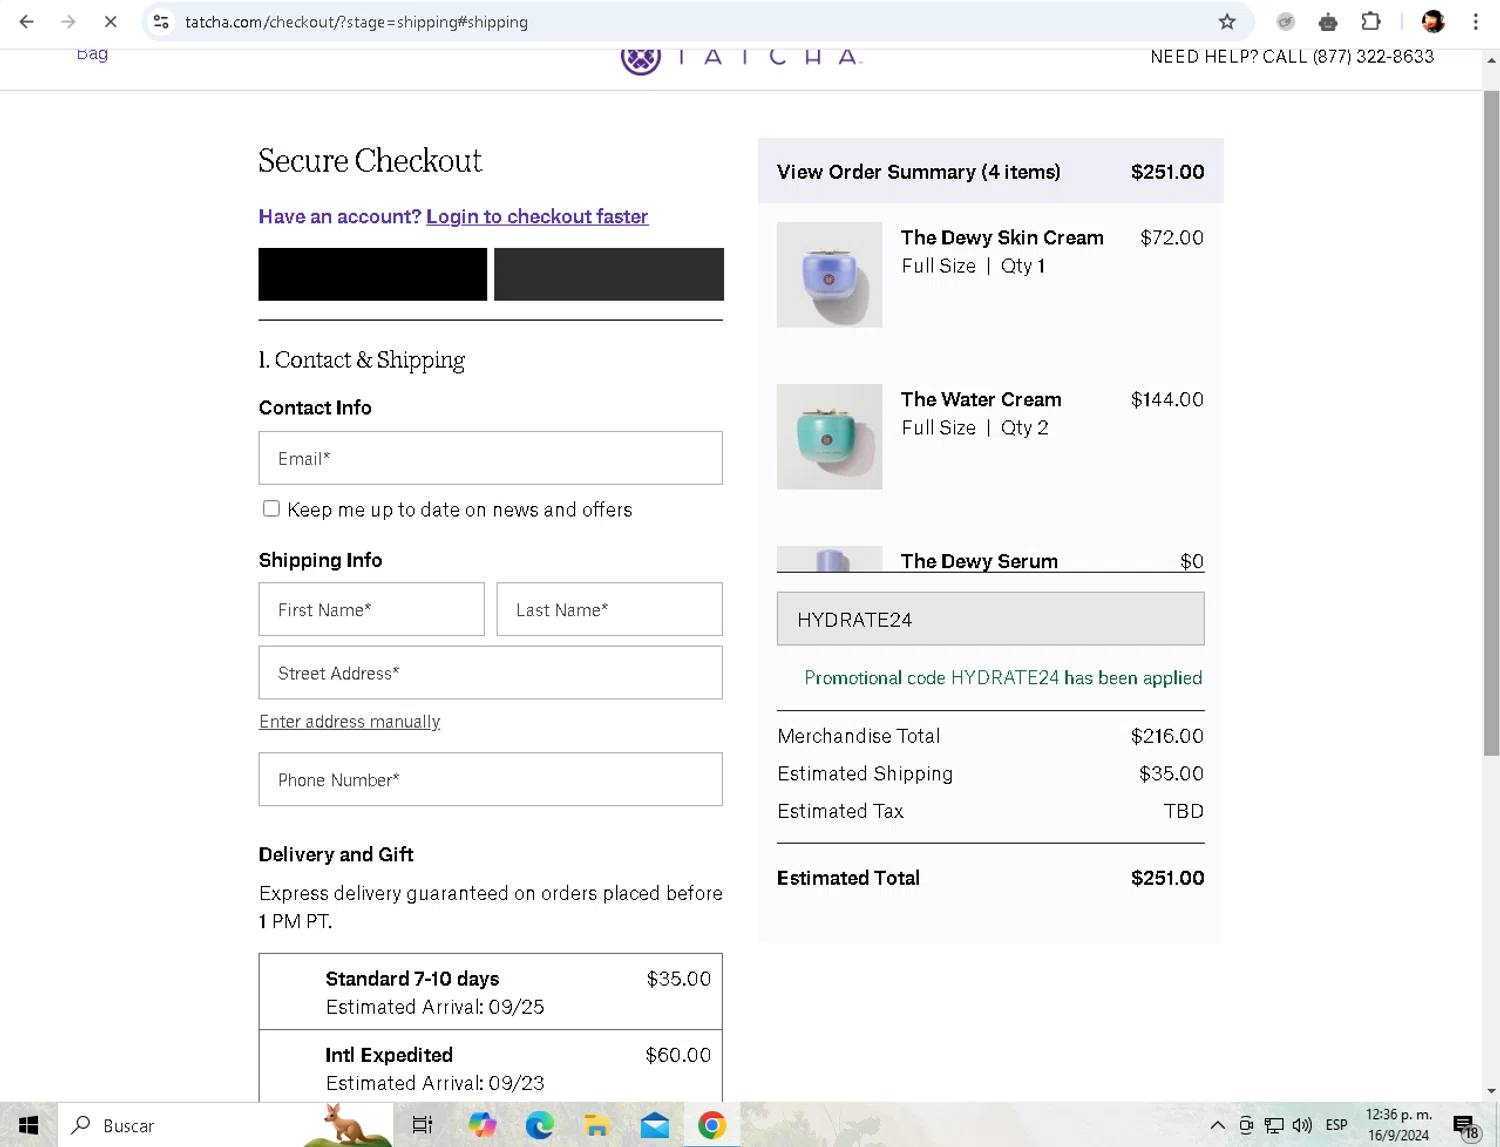The image size is (1500, 1147).
Task: Click The Water Cream product thumbnail
Action: point(829,437)
